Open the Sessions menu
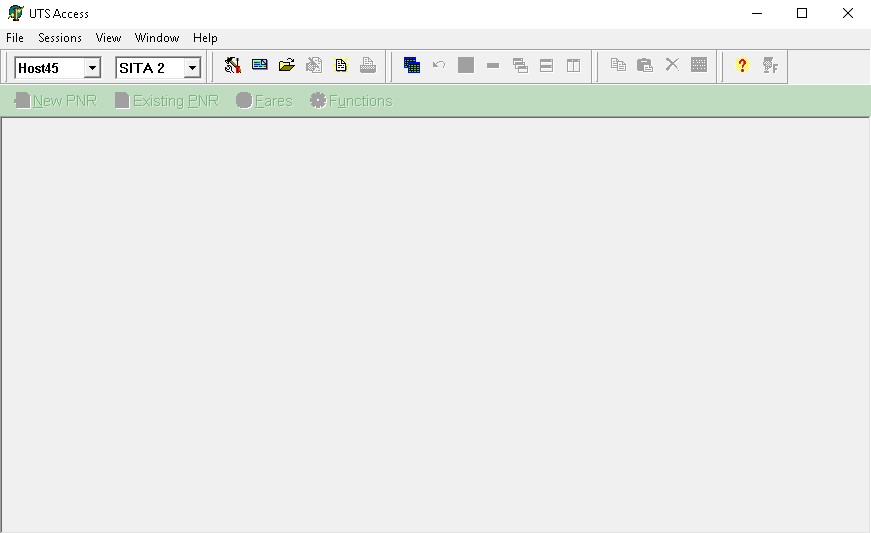Image resolution: width=871 pixels, height=533 pixels. point(59,38)
